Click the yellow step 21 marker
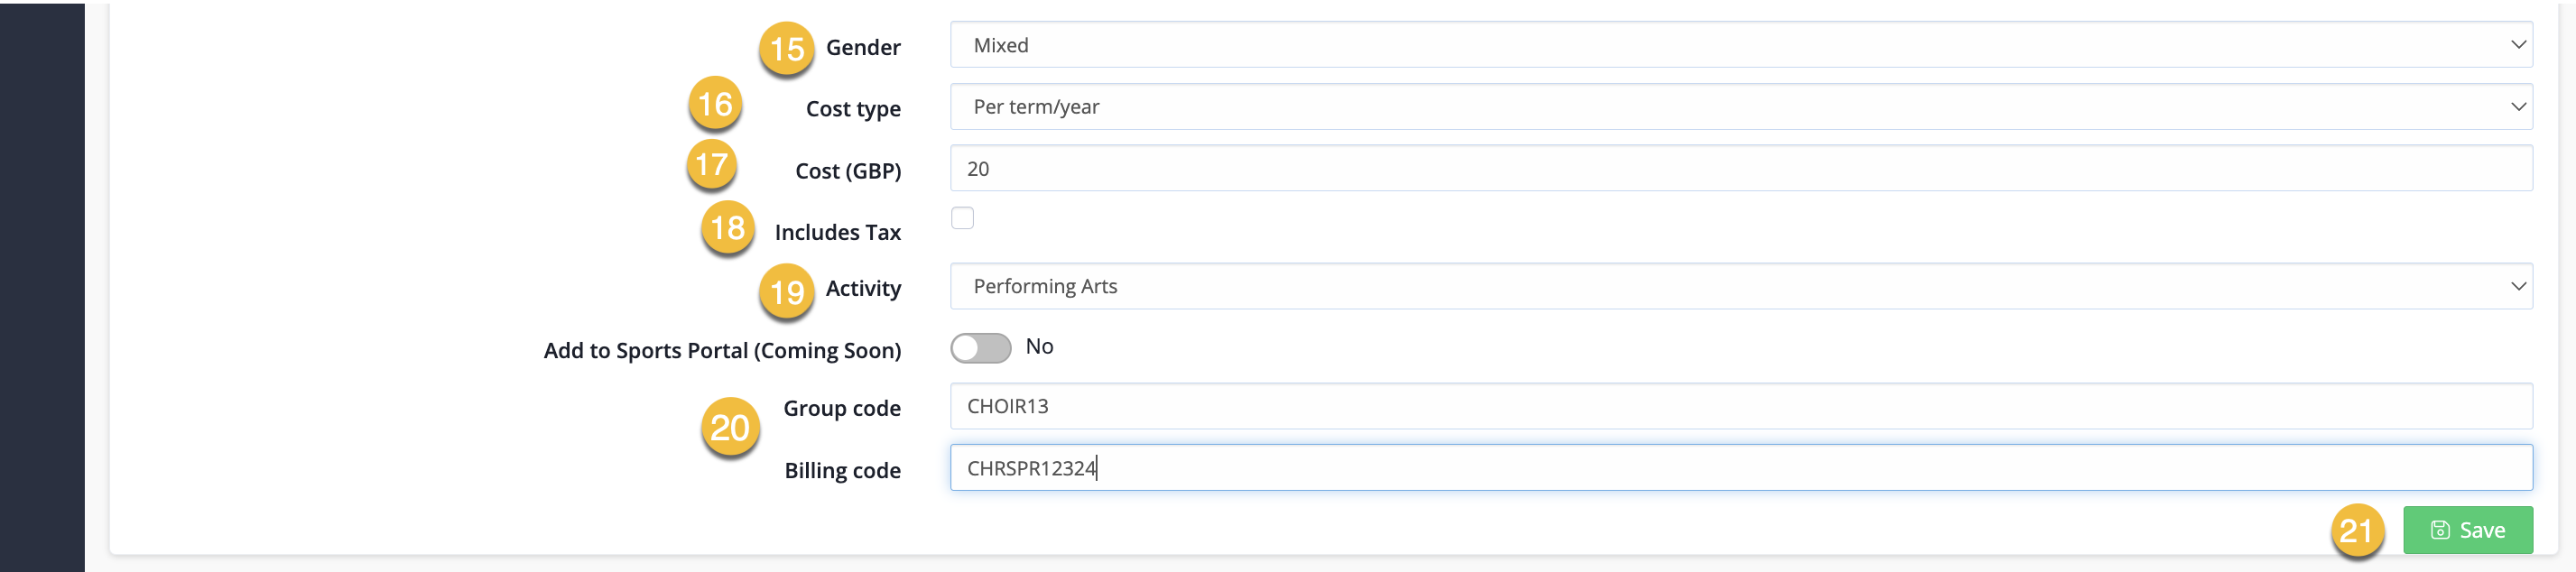2576x572 pixels. (2356, 530)
